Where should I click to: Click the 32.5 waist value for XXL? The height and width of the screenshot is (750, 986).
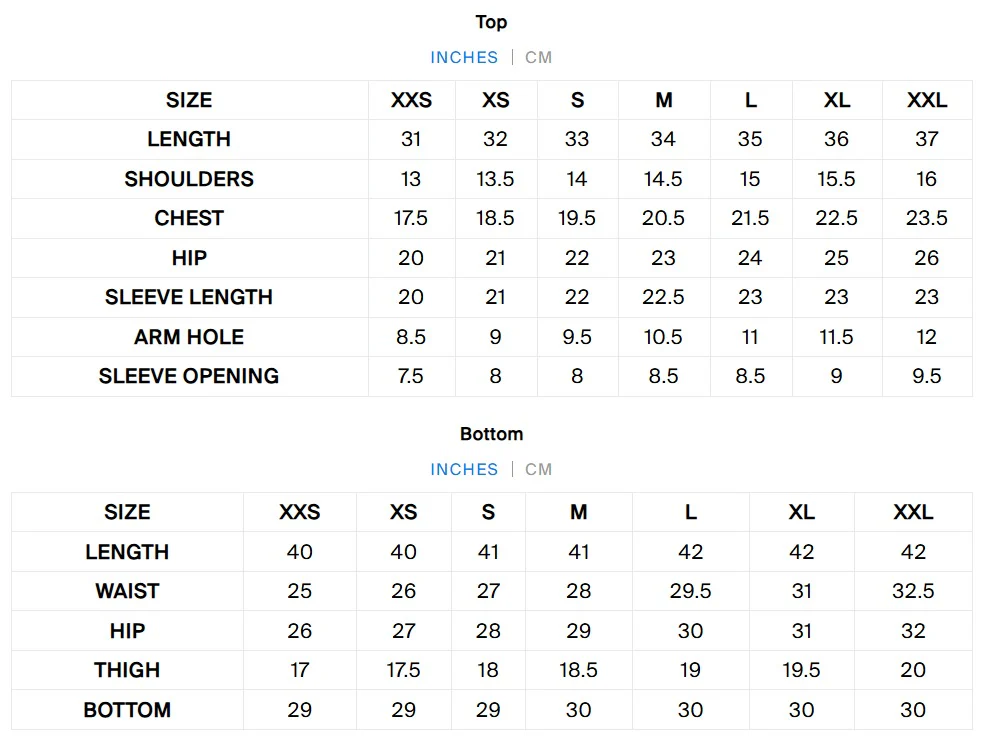coord(913,591)
